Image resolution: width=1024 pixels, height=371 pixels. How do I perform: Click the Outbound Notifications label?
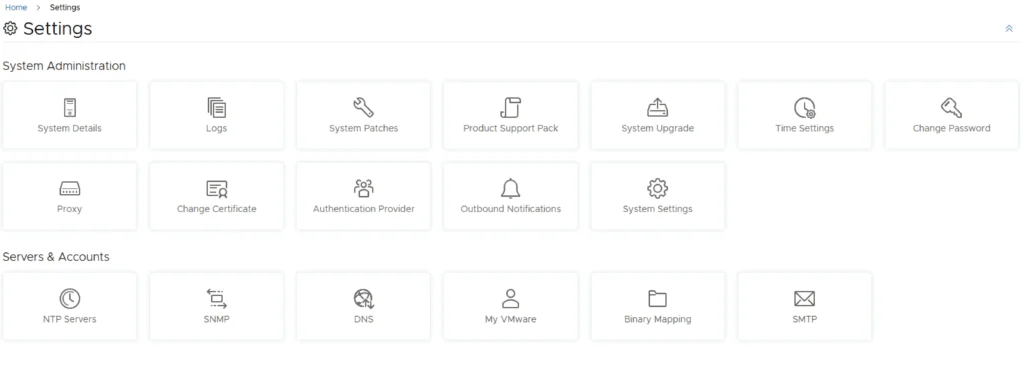[x=511, y=209]
